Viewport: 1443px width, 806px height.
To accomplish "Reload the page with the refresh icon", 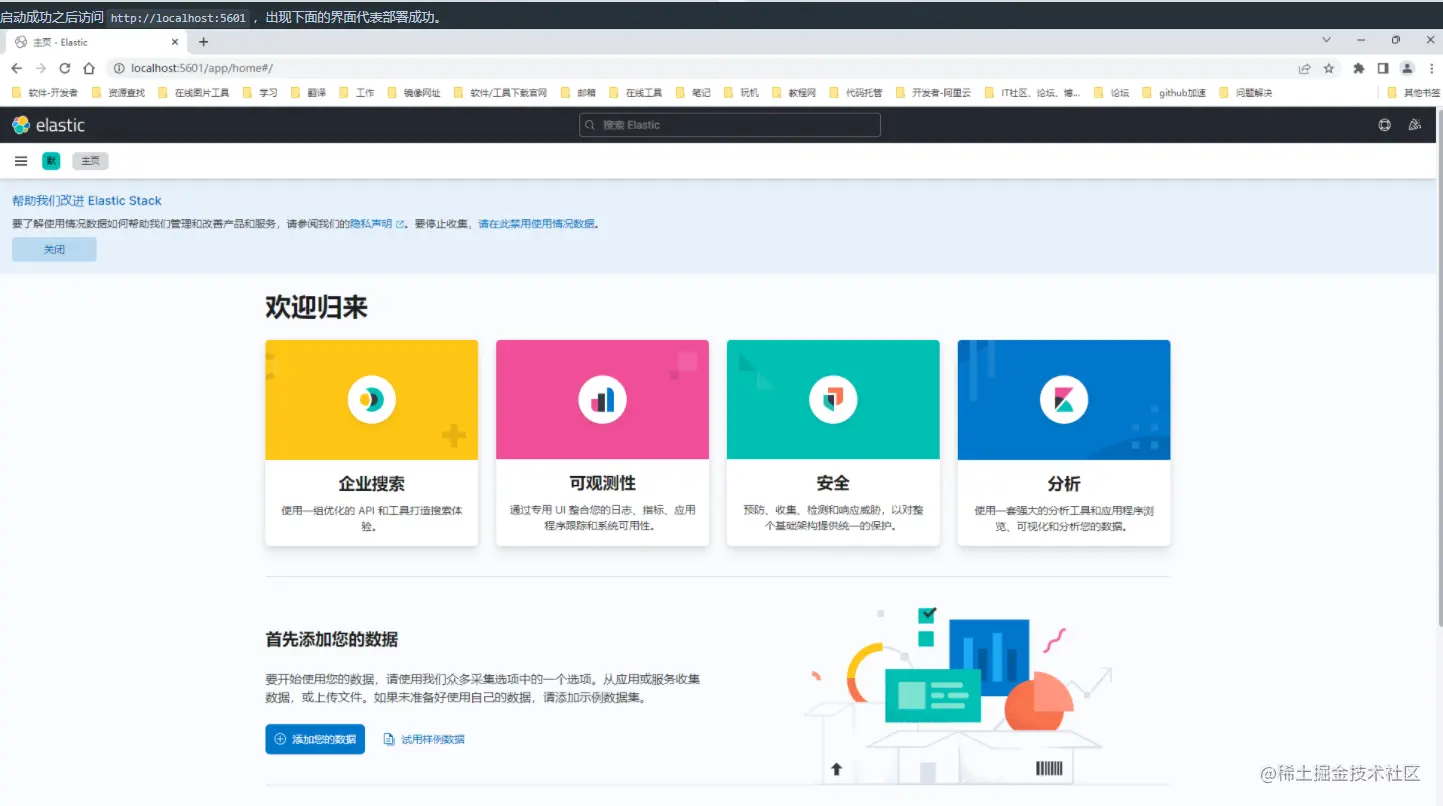I will pyautogui.click(x=65, y=68).
